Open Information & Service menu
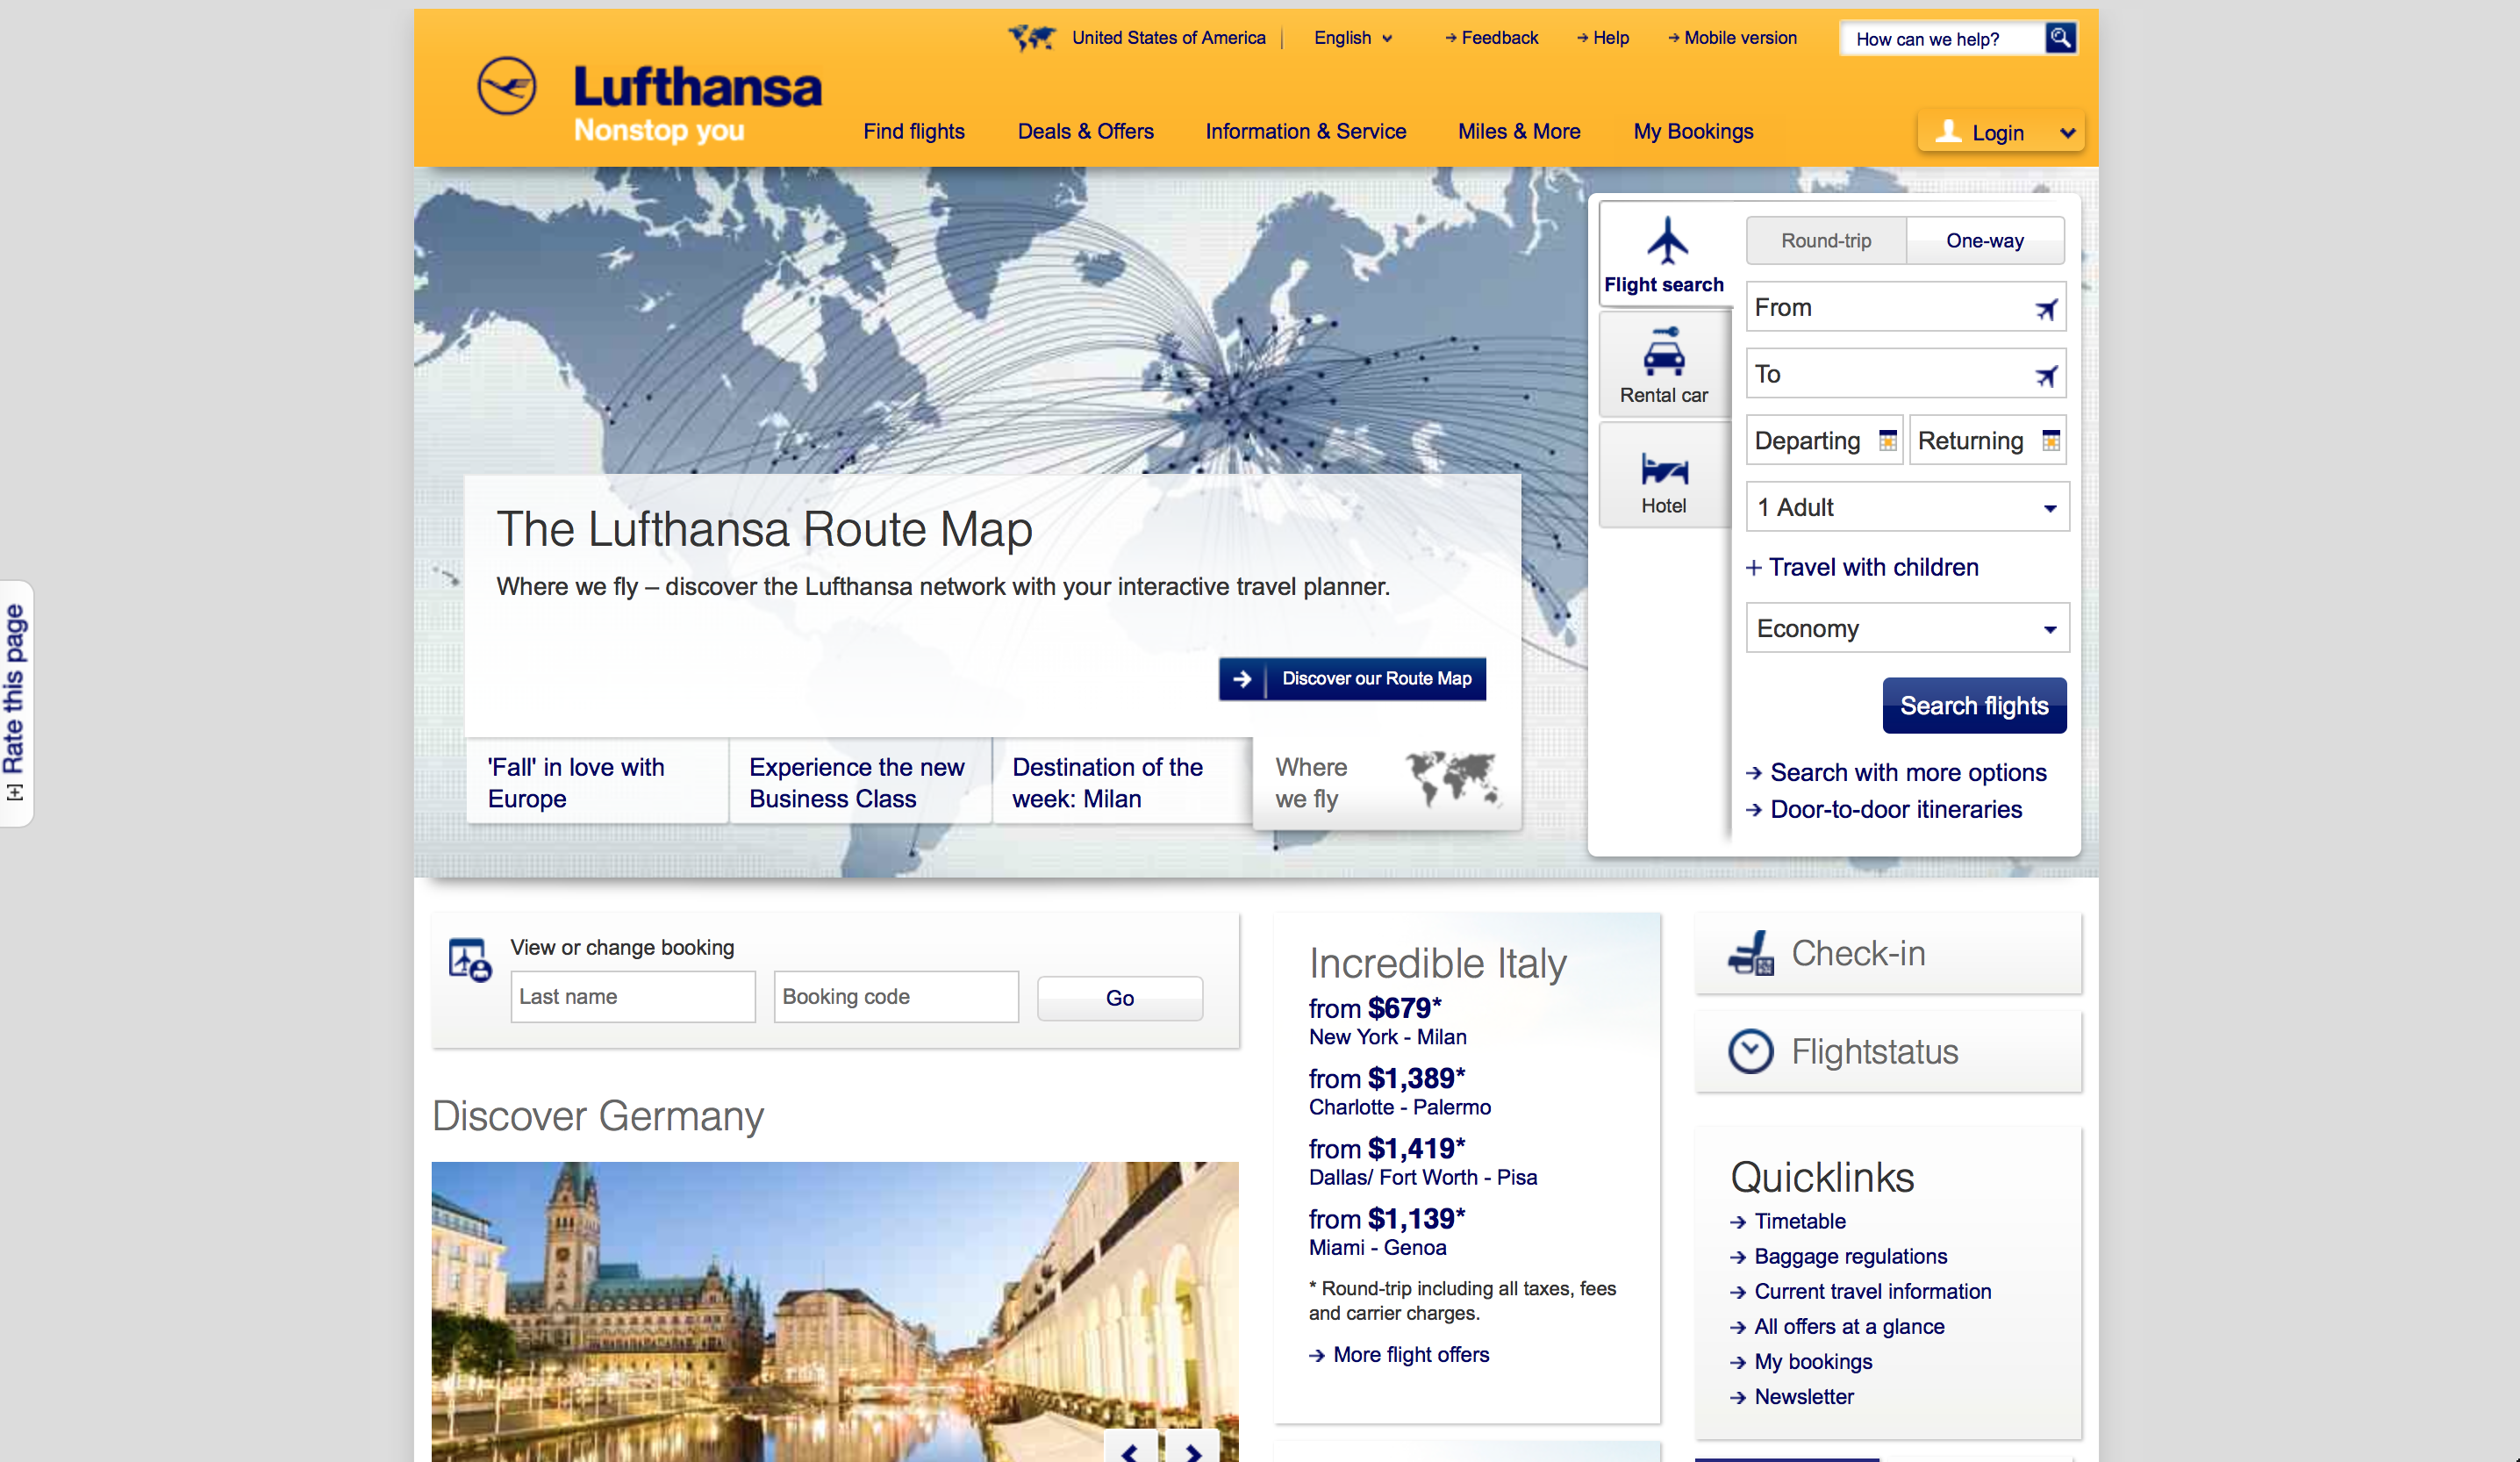Viewport: 2520px width, 1462px height. point(1305,132)
